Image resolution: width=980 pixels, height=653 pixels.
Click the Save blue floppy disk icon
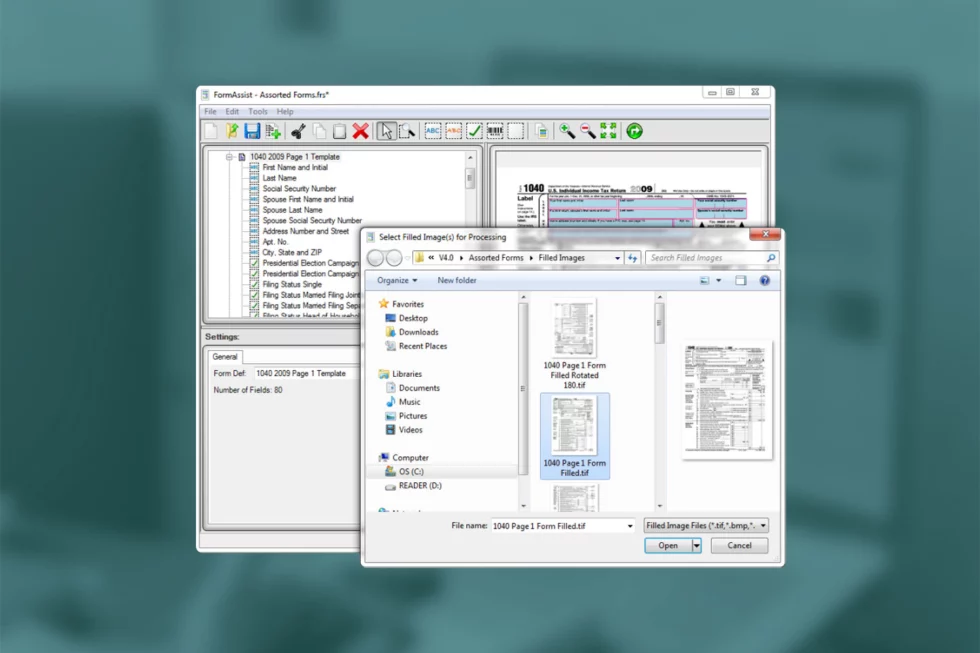(x=252, y=131)
